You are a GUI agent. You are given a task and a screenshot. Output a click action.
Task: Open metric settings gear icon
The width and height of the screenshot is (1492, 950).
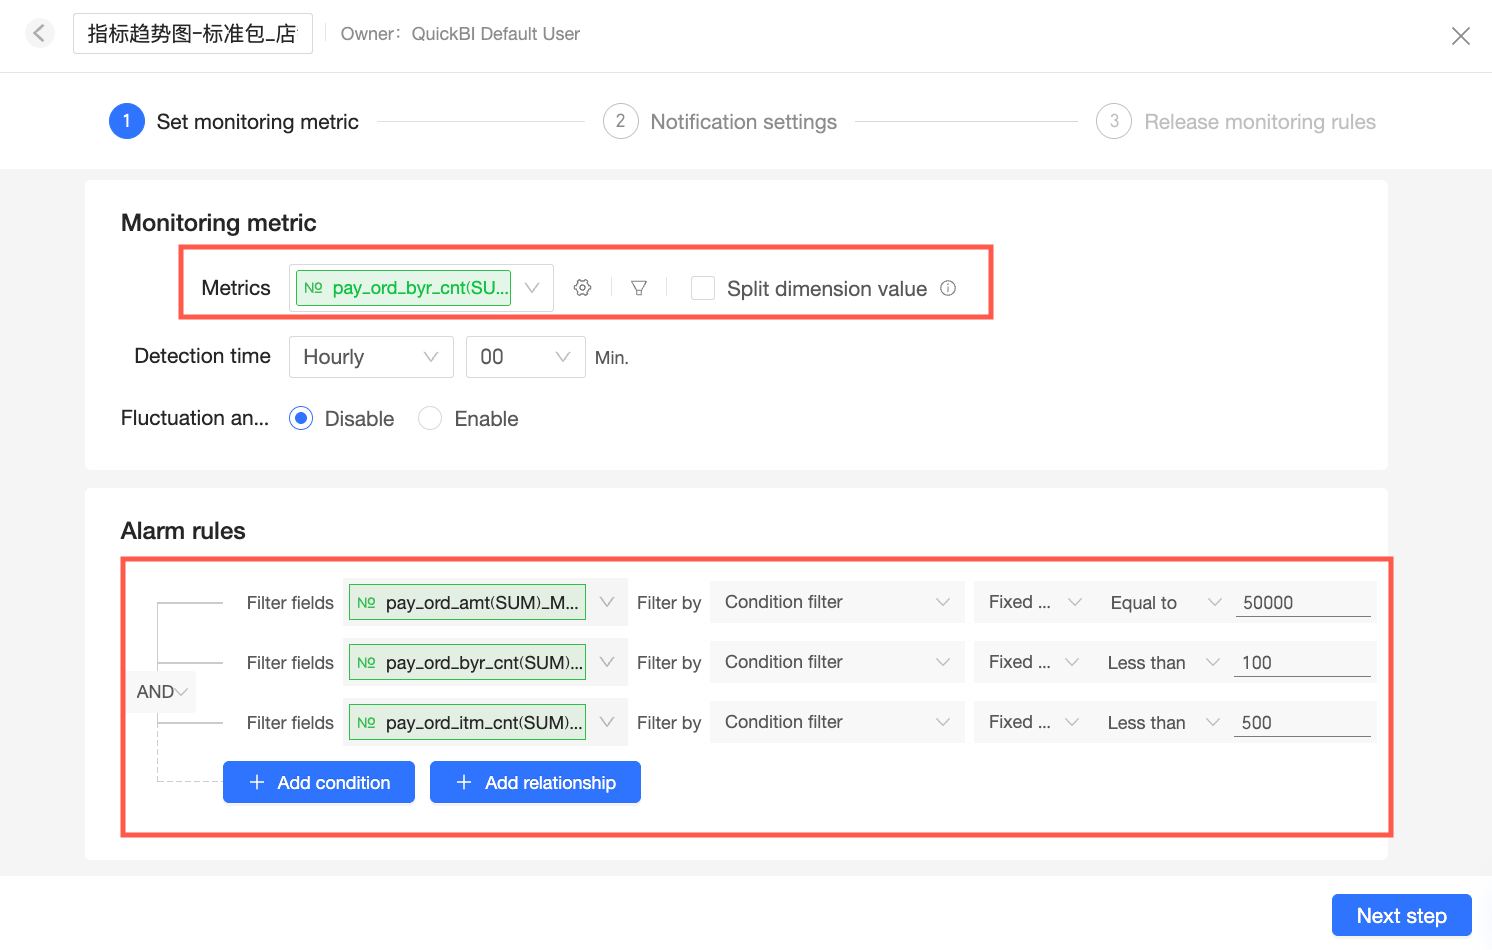click(582, 288)
